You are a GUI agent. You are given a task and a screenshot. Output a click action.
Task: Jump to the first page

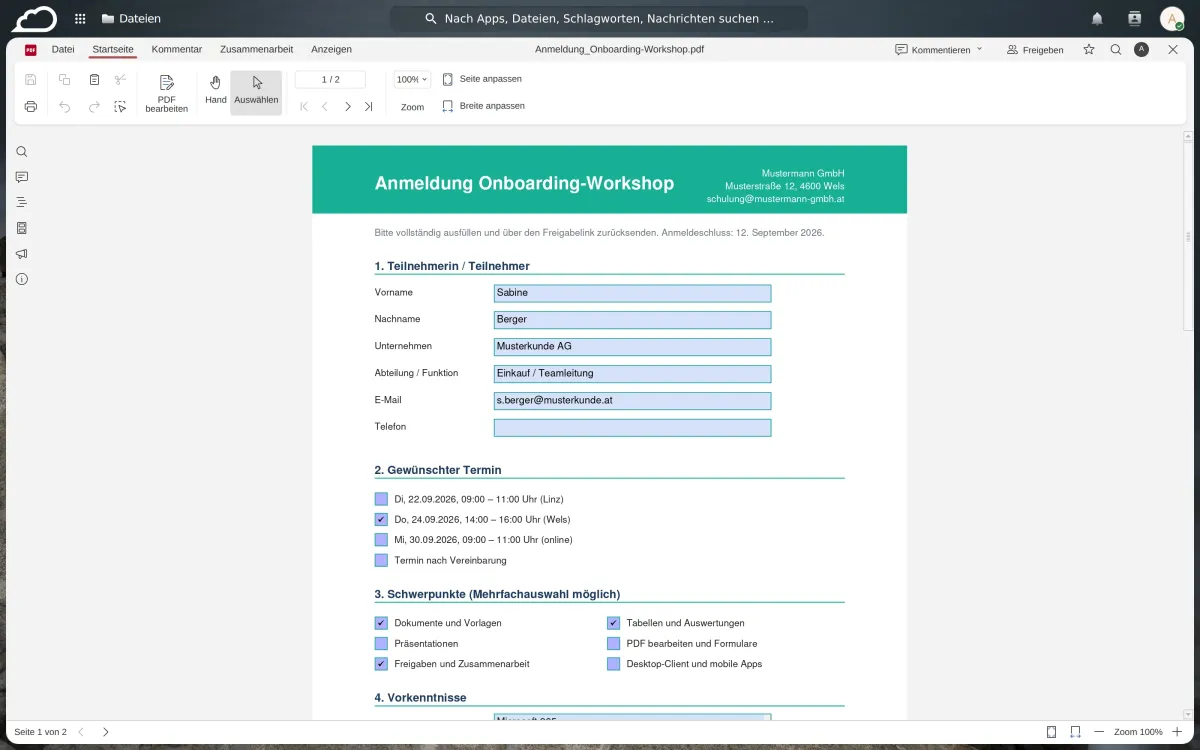pyautogui.click(x=304, y=106)
